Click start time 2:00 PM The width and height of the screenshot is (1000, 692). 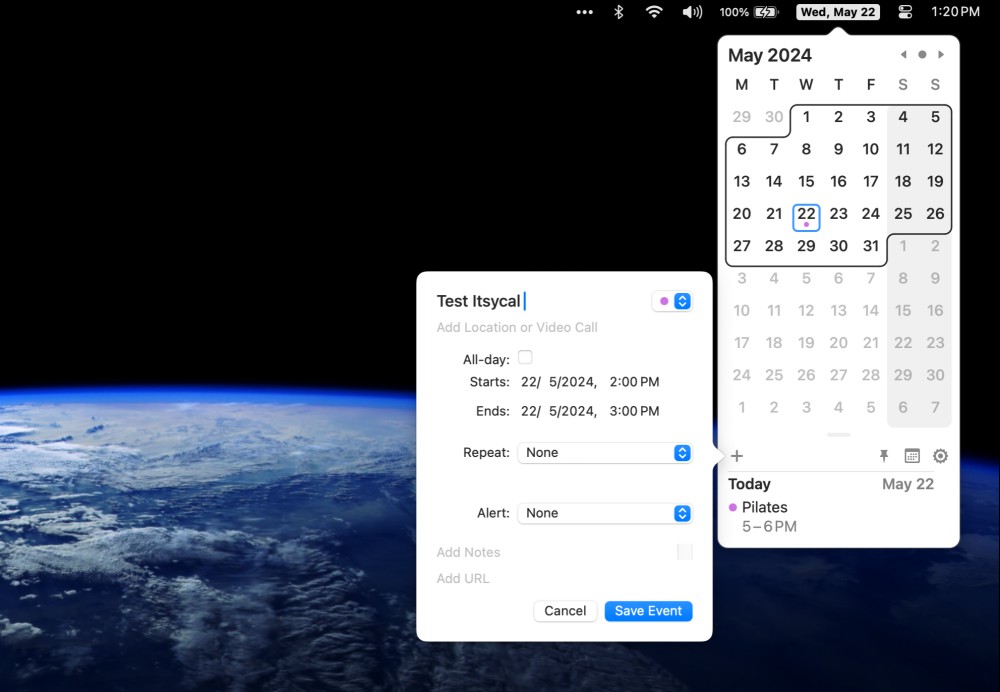click(635, 382)
